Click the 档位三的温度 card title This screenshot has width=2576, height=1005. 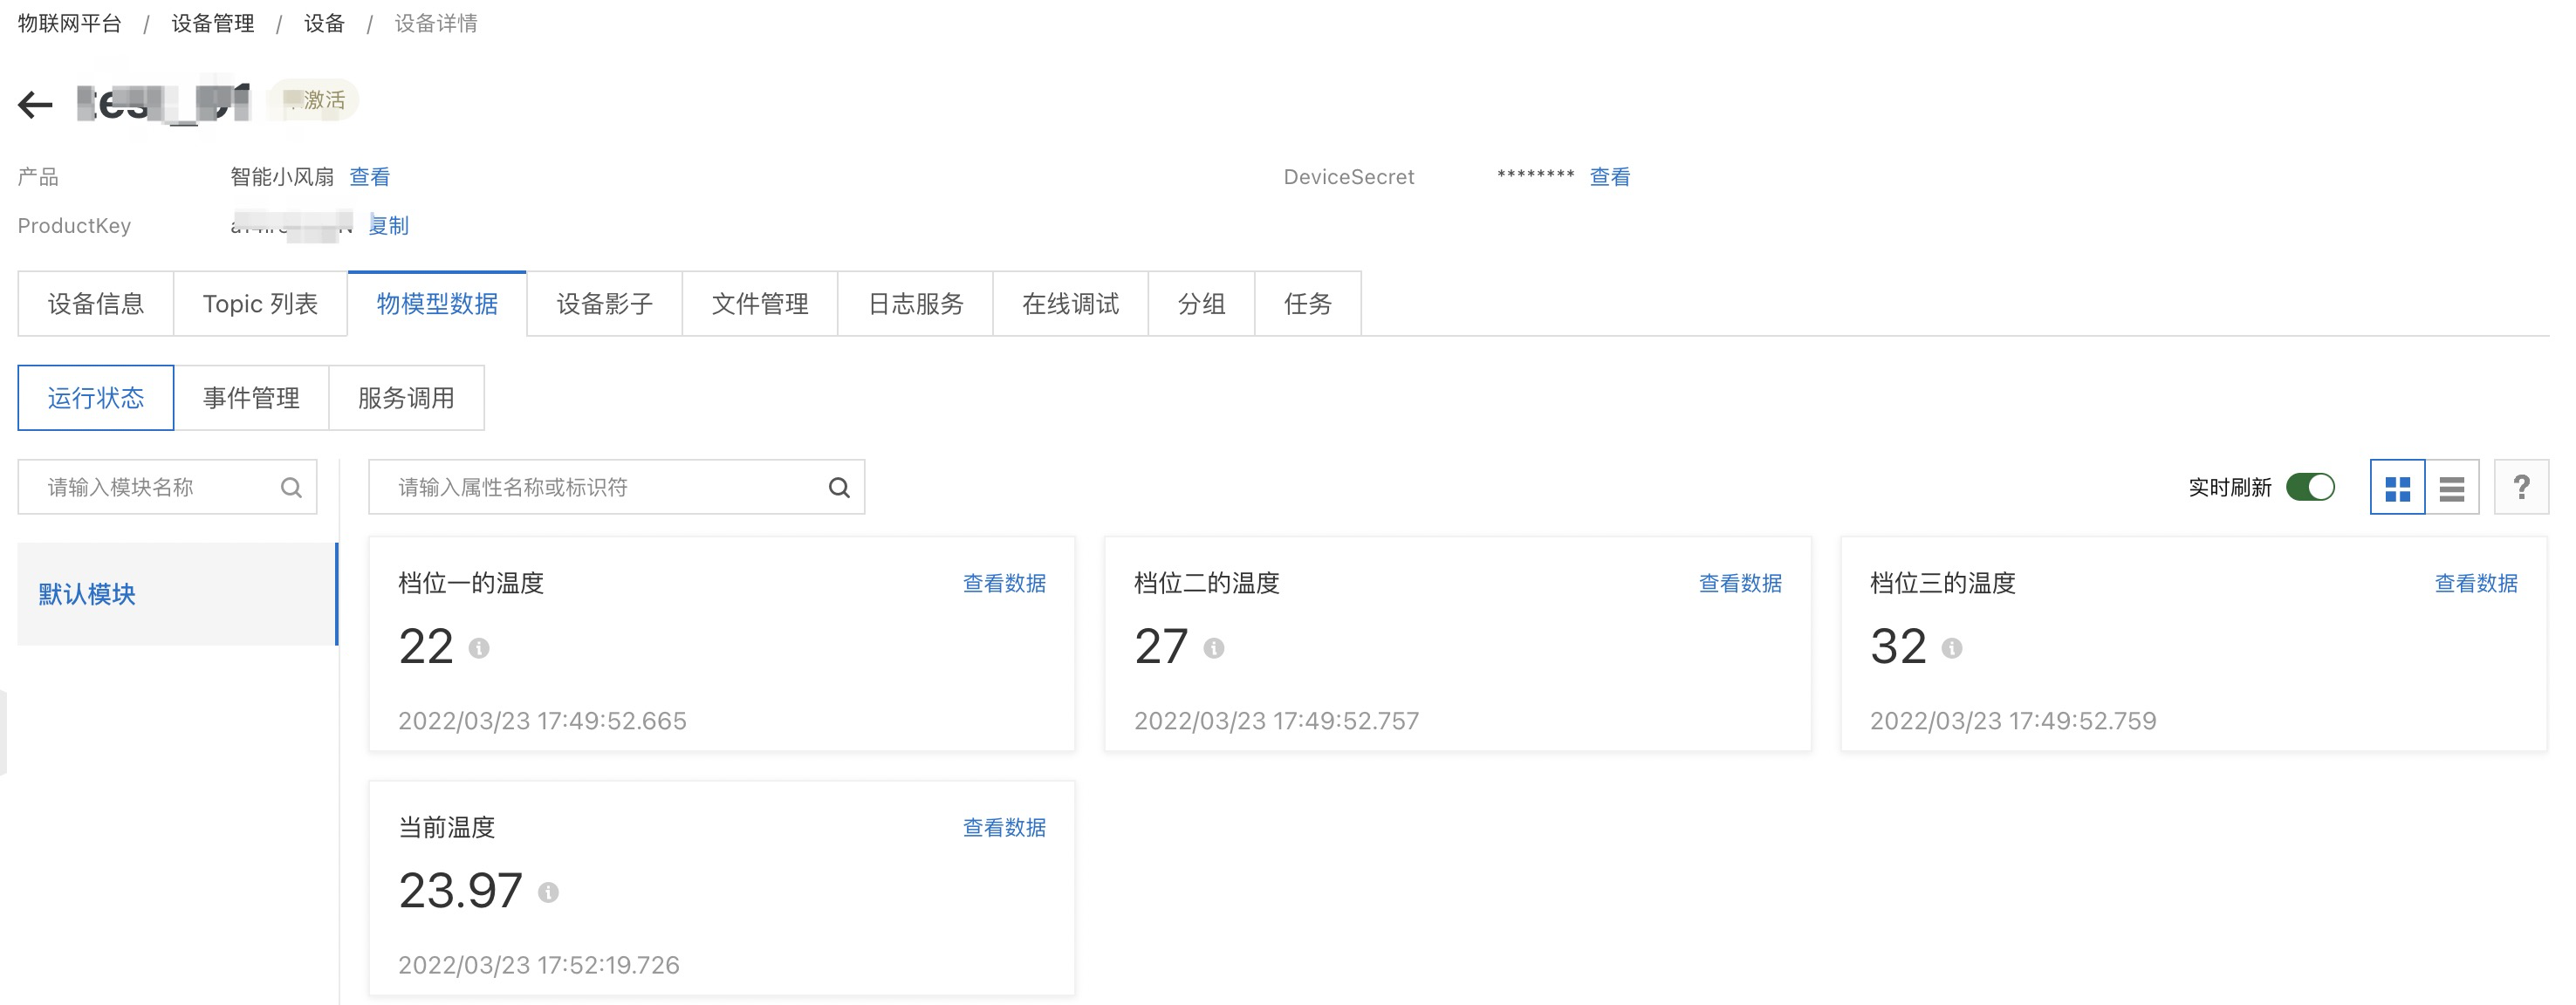pyautogui.click(x=1943, y=583)
